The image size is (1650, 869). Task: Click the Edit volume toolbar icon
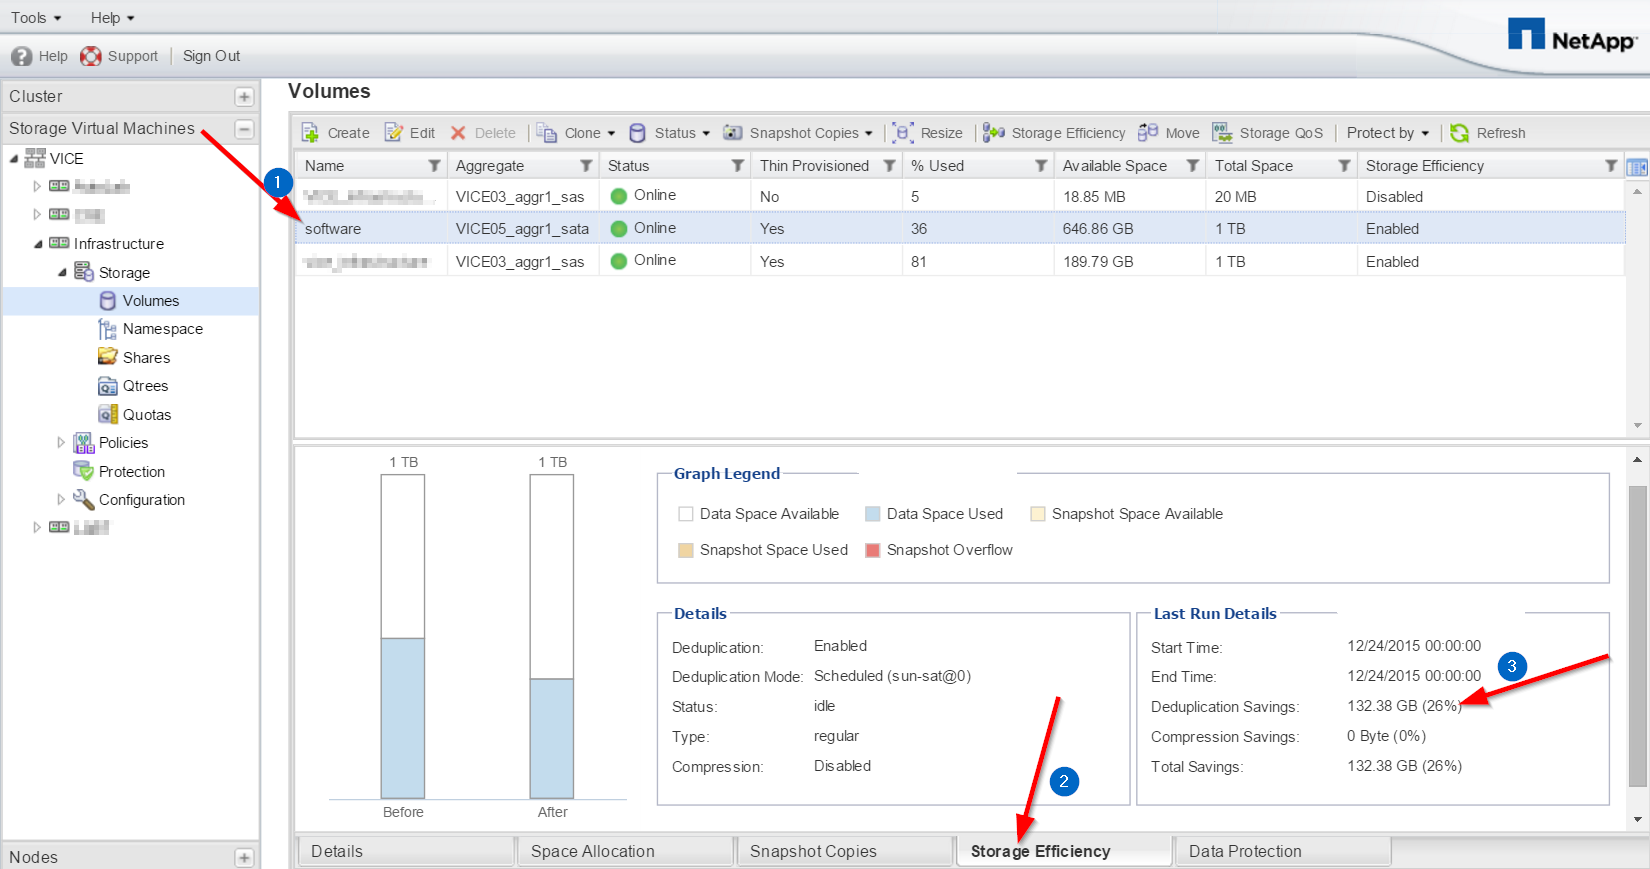(395, 133)
